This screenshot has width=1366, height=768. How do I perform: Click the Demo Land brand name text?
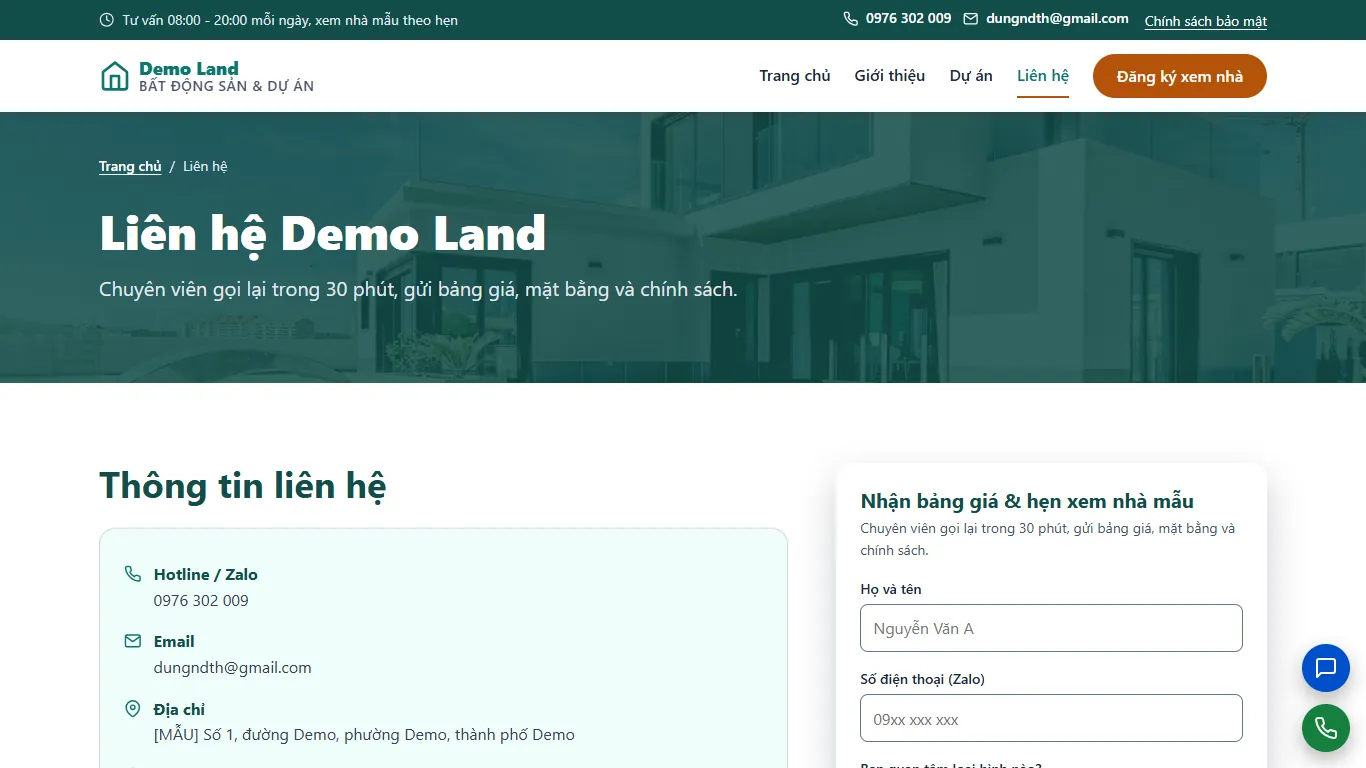point(189,68)
